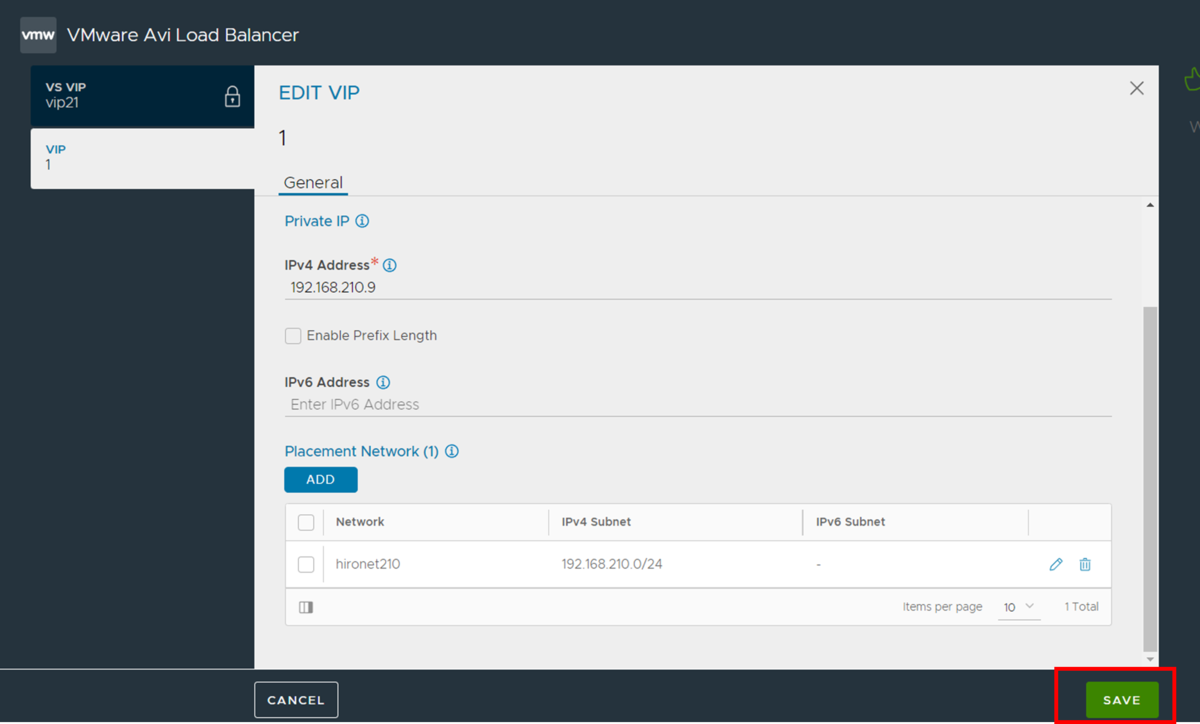Tick the select-all checkbox in table header
The image size is (1200, 724).
point(306,522)
